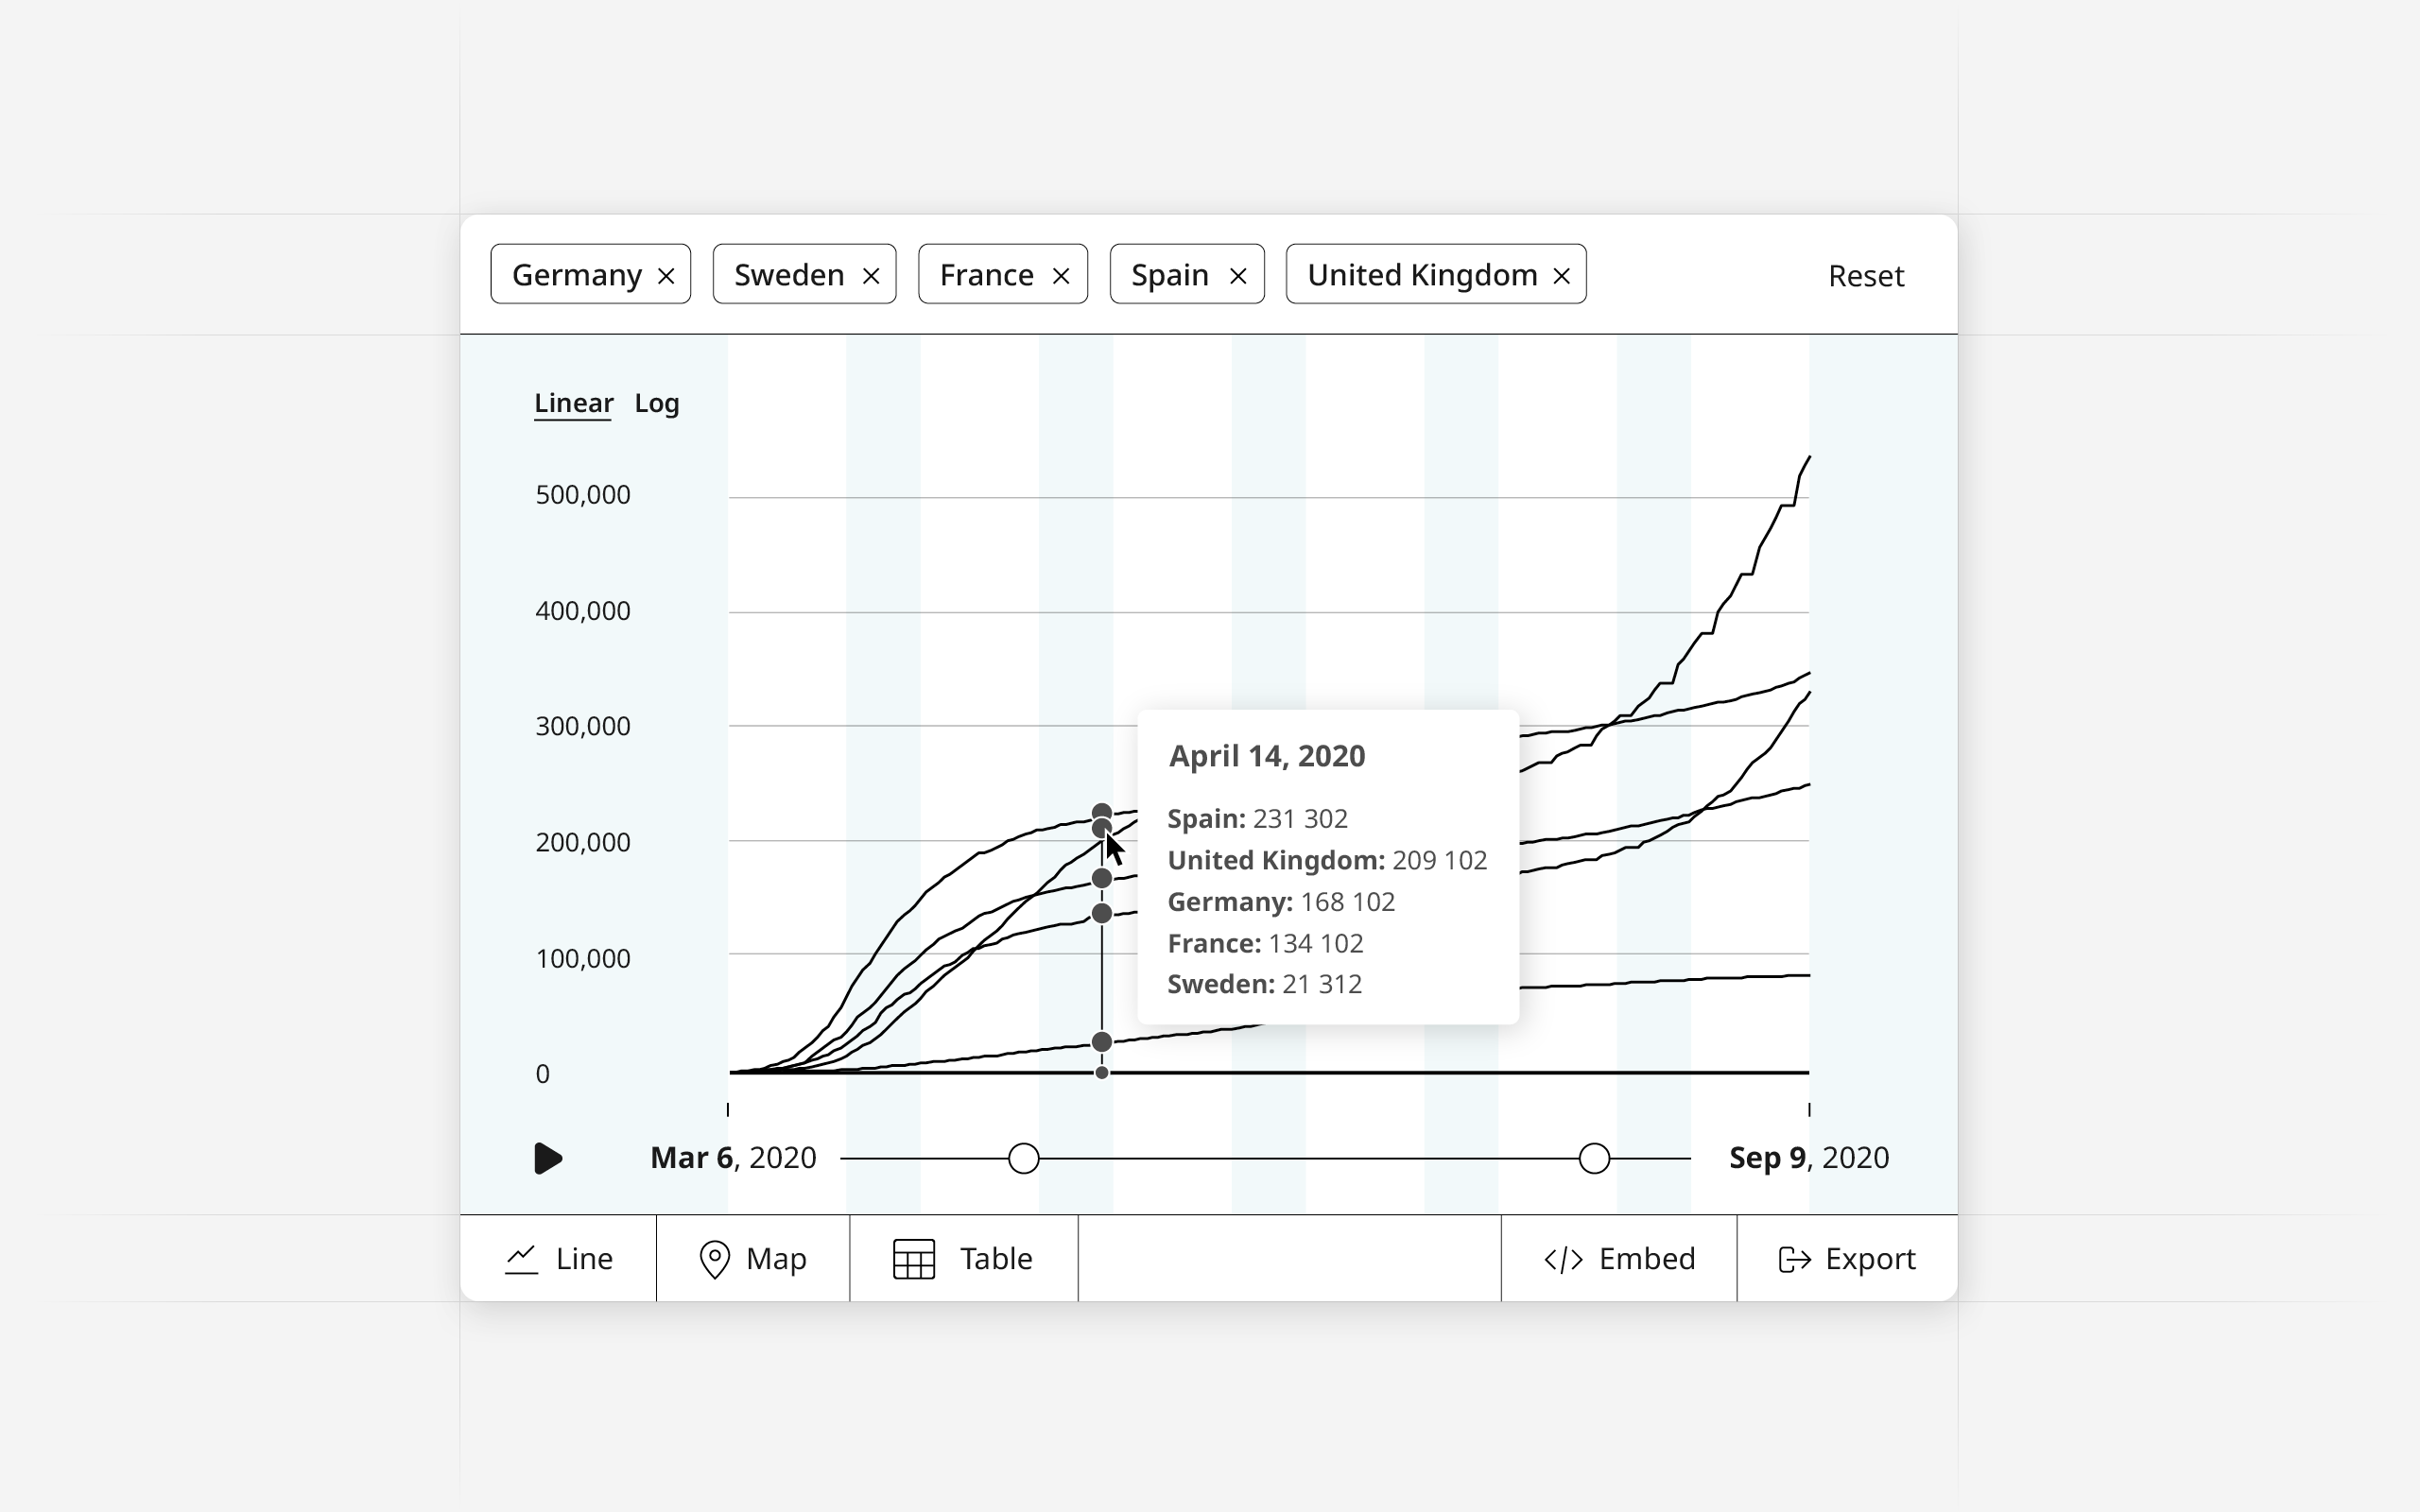Click the Sweden data point on chart
The height and width of the screenshot is (1512, 2420).
(1101, 1042)
